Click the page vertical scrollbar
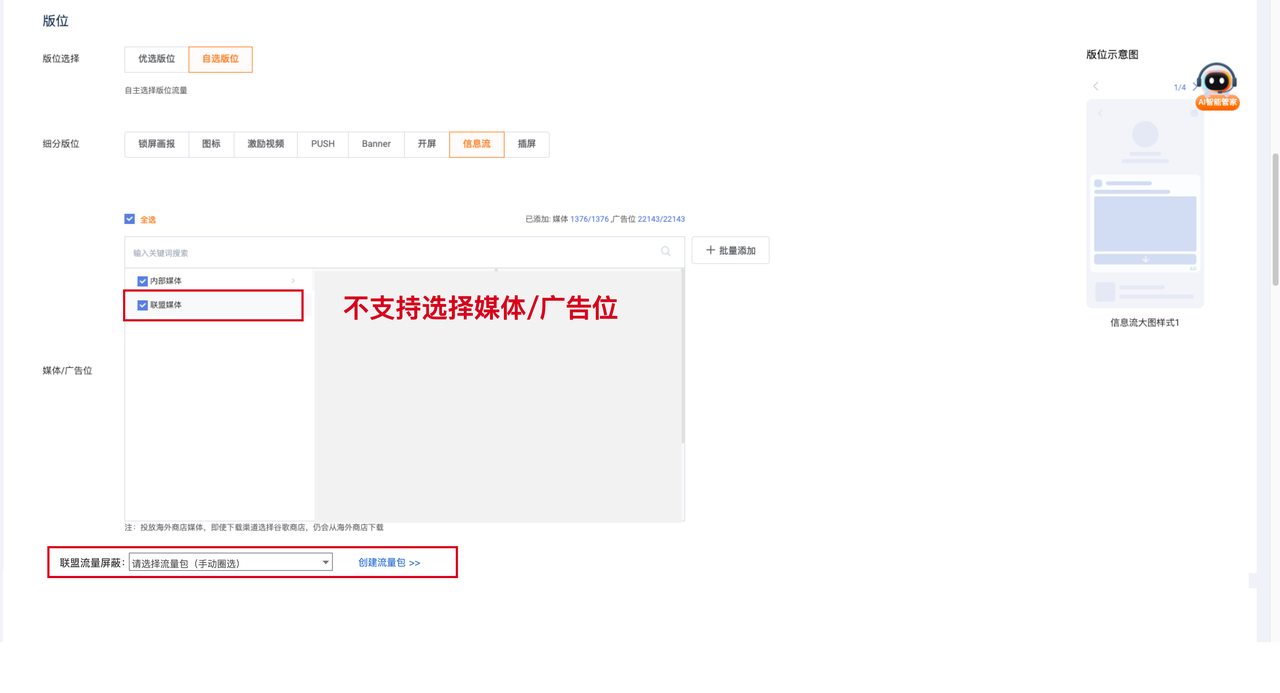This screenshot has height=693, width=1280. 1274,220
